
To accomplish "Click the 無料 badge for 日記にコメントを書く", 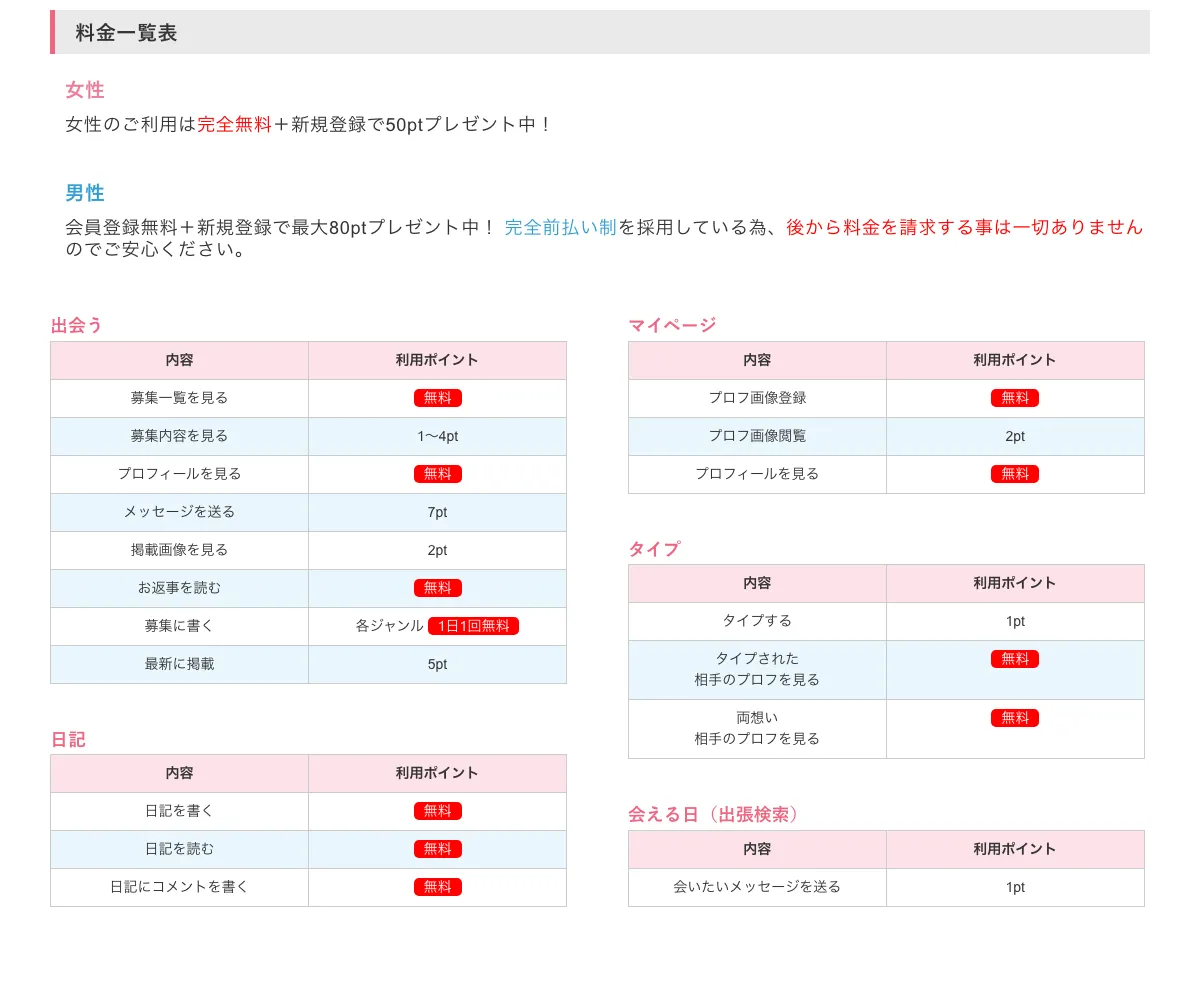I will (x=438, y=887).
